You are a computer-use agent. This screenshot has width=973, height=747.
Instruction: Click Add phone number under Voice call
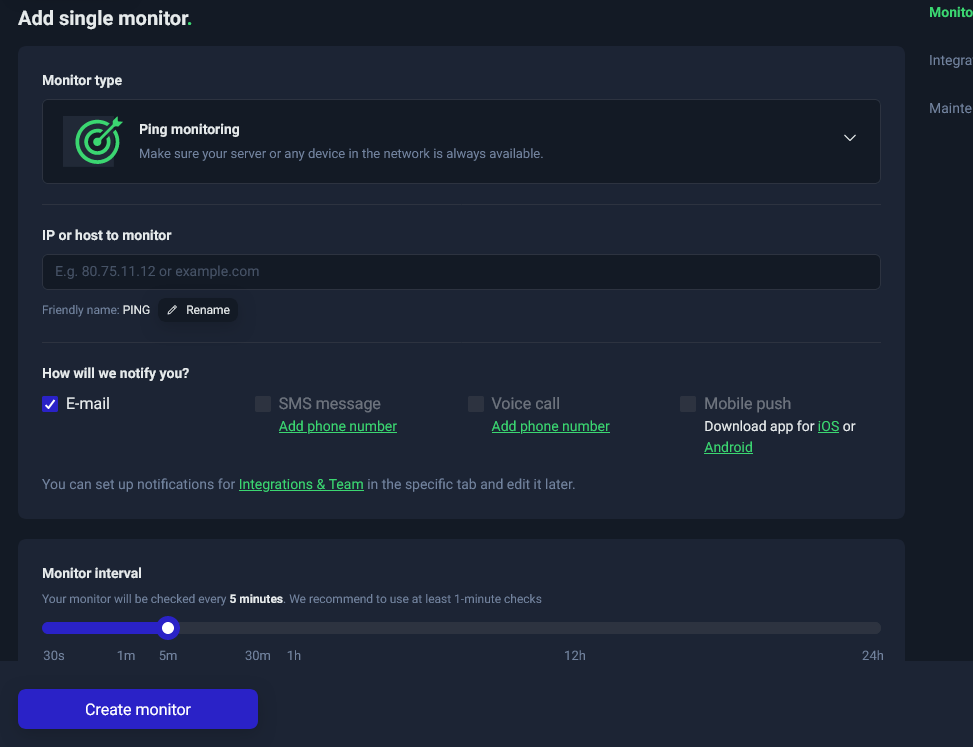pos(550,427)
